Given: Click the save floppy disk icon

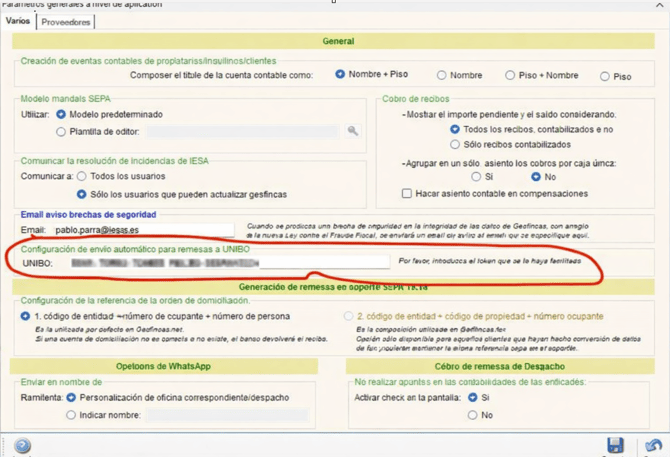Looking at the screenshot, I should tap(615, 445).
